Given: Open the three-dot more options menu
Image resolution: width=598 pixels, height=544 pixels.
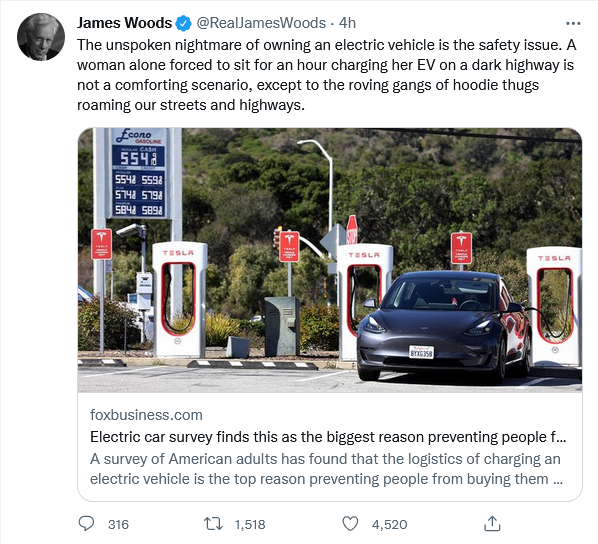Looking at the screenshot, I should 573,24.
